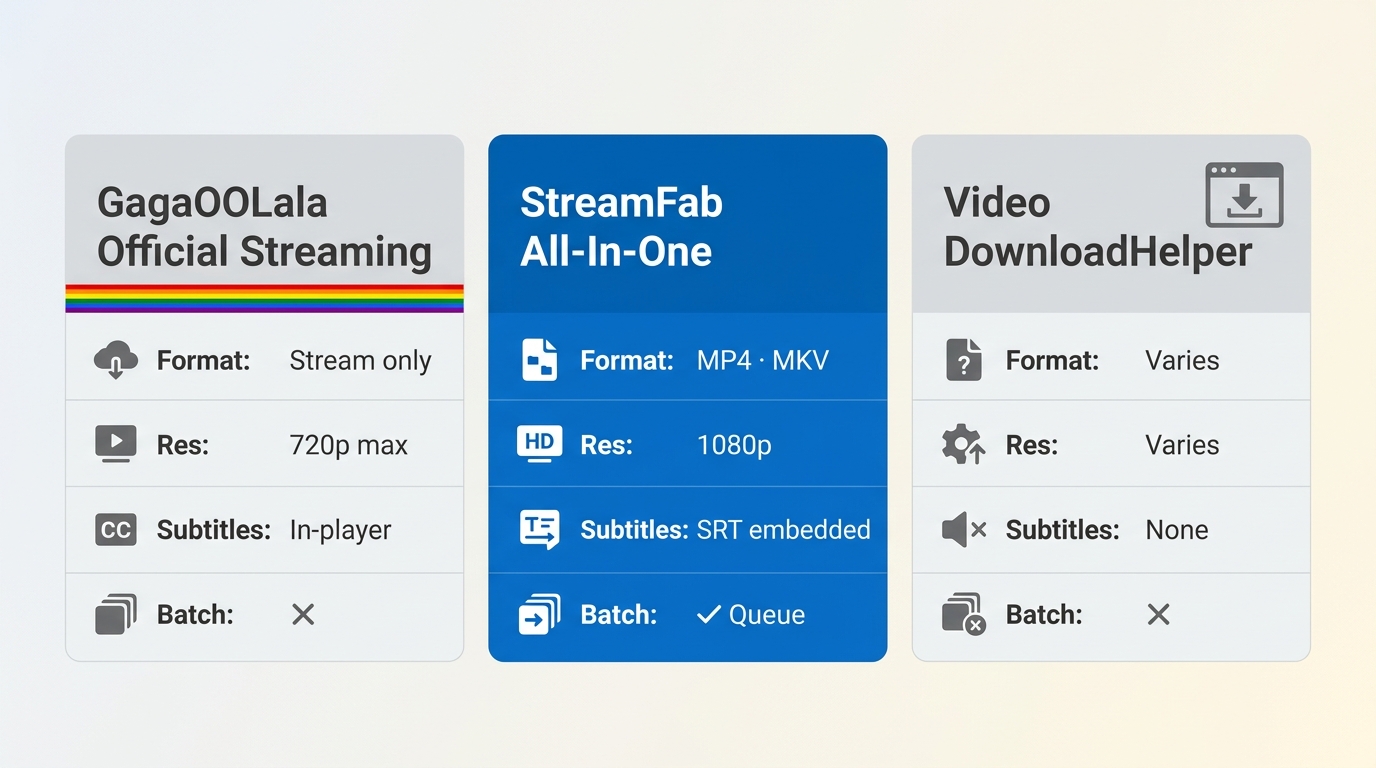Click the Res: label in GagaOOLala card
This screenshot has height=768, width=1376.
(x=183, y=445)
